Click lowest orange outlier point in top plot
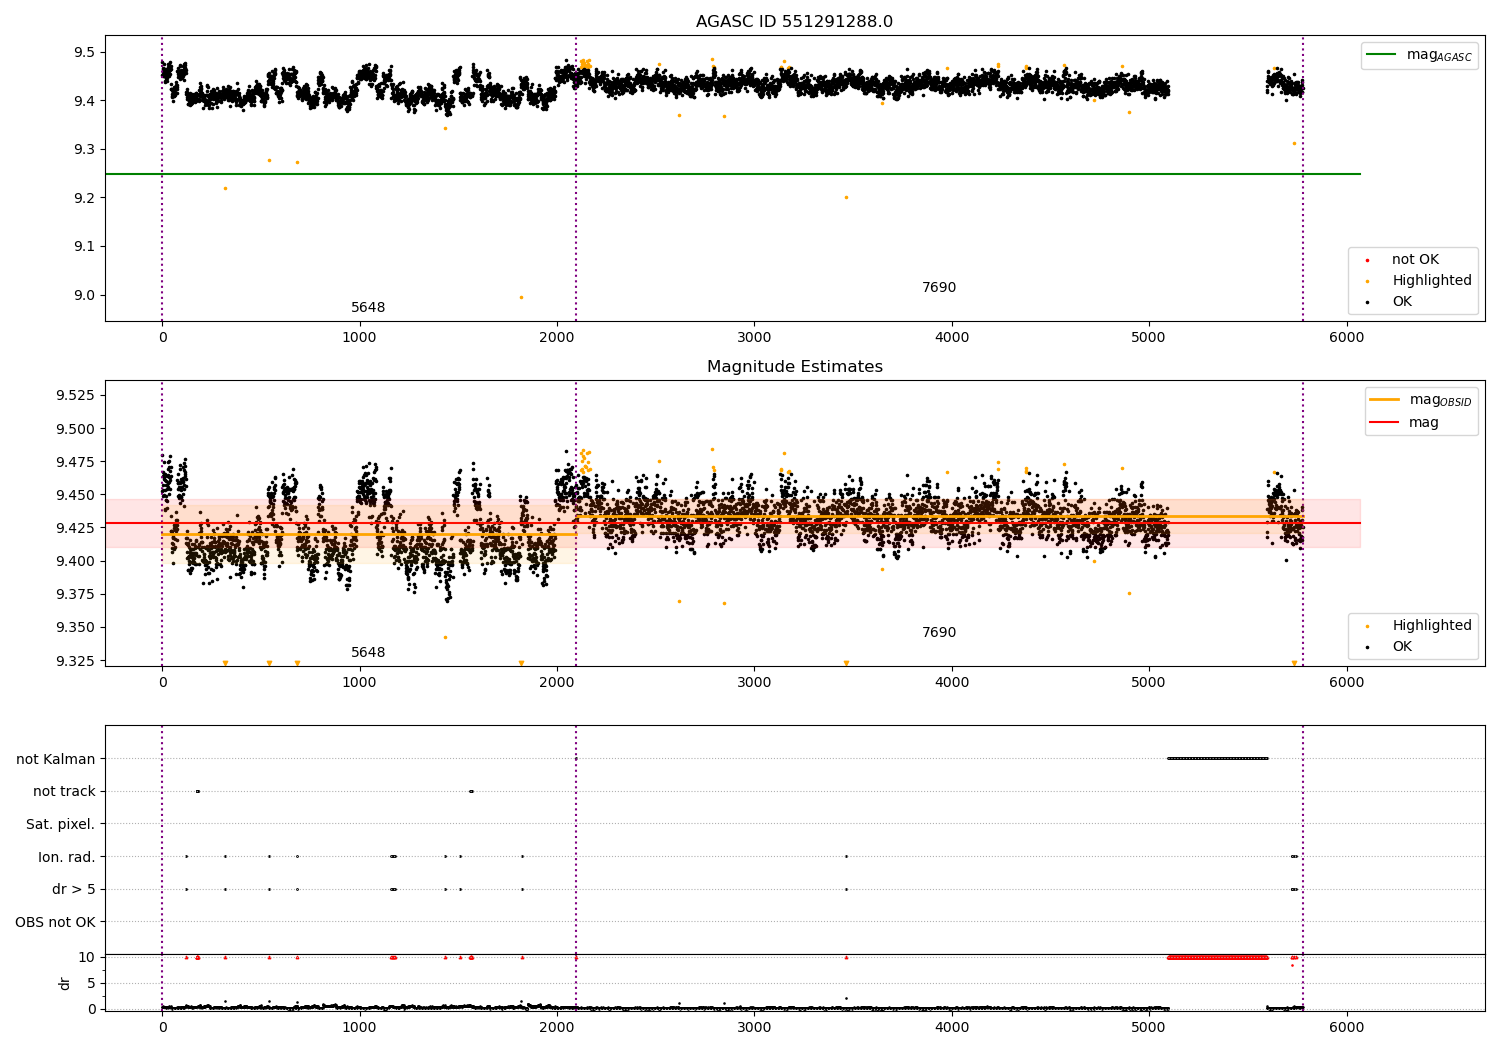 tap(521, 297)
